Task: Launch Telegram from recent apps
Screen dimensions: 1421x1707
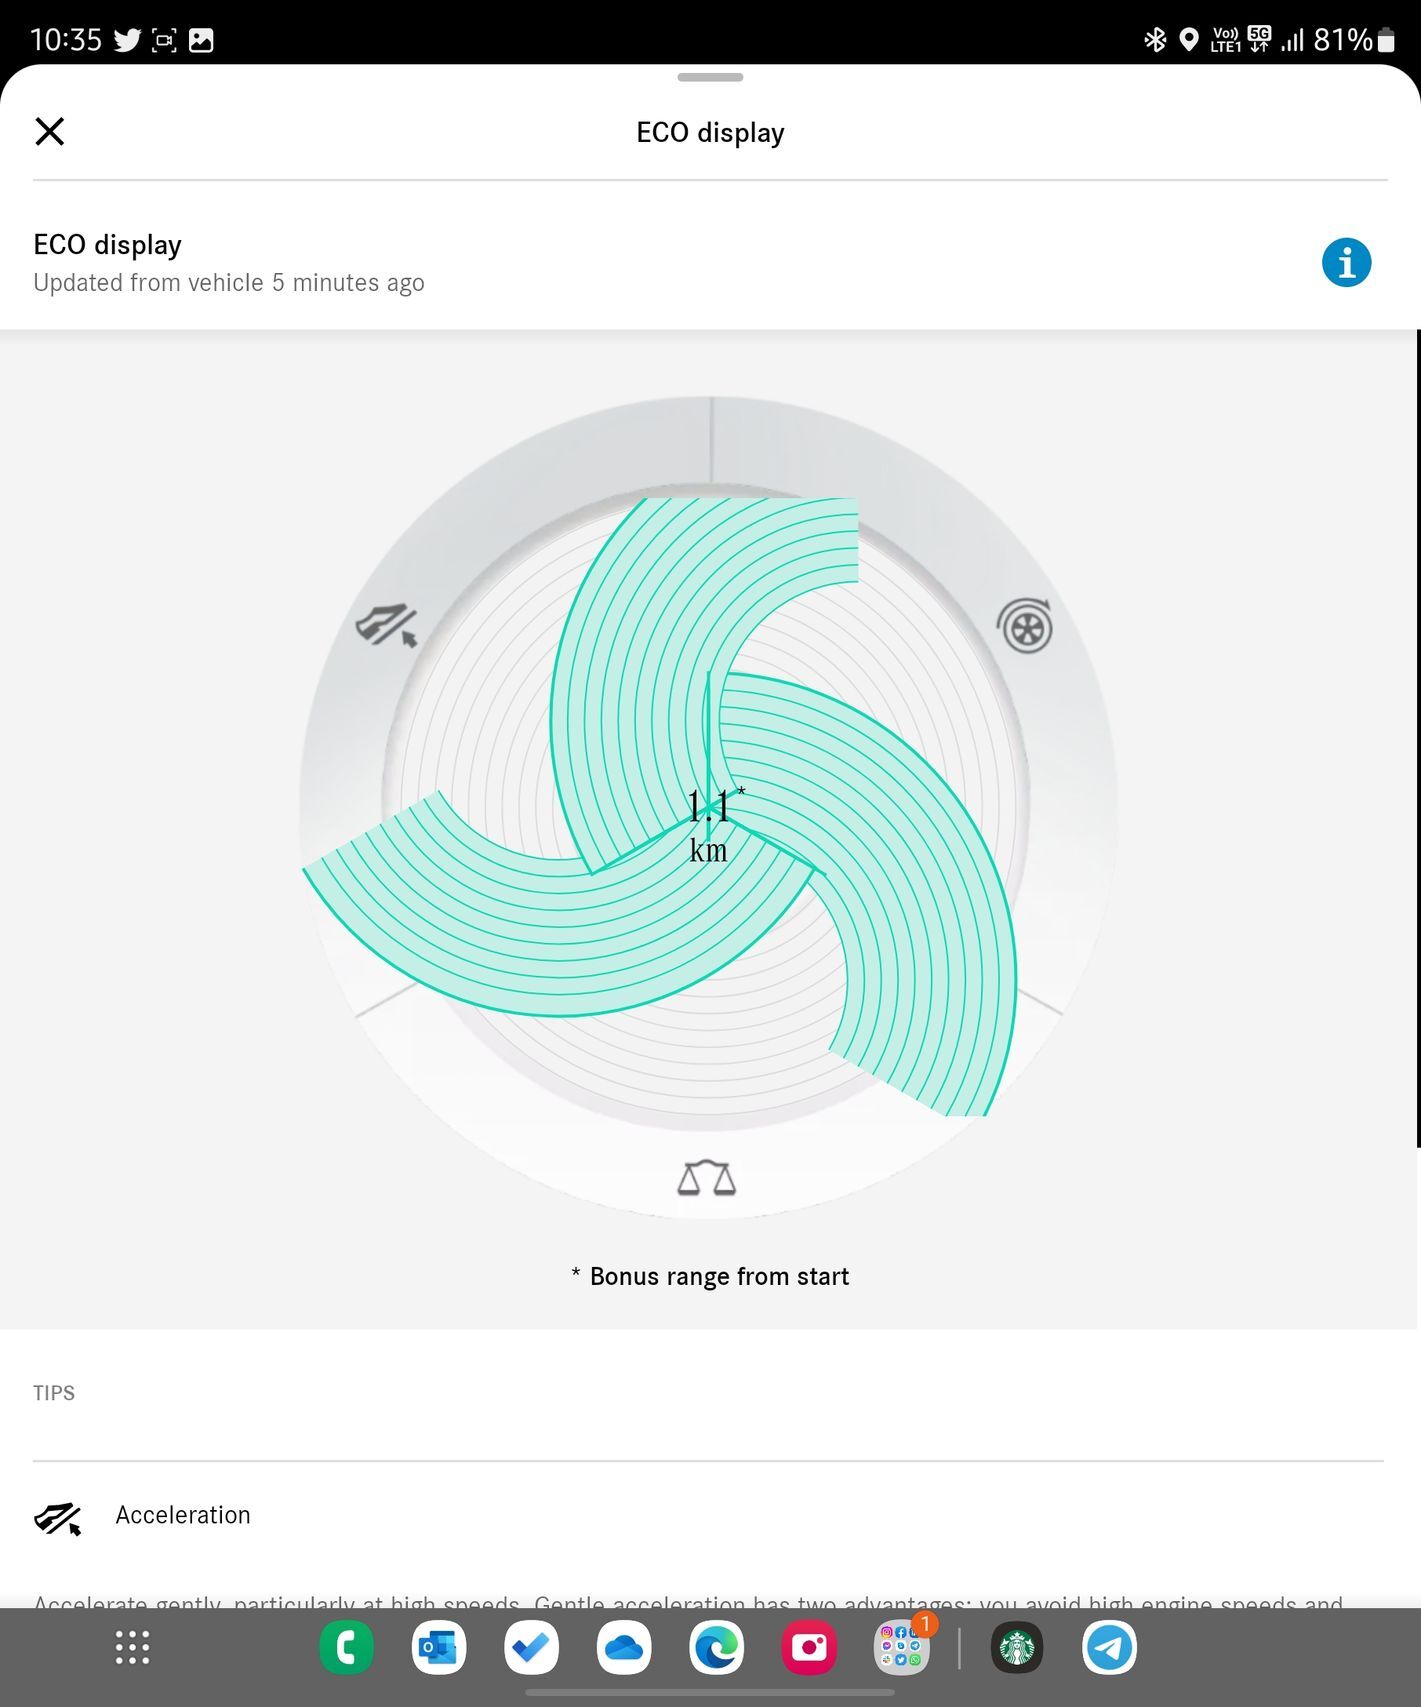Action: pyautogui.click(x=1109, y=1647)
